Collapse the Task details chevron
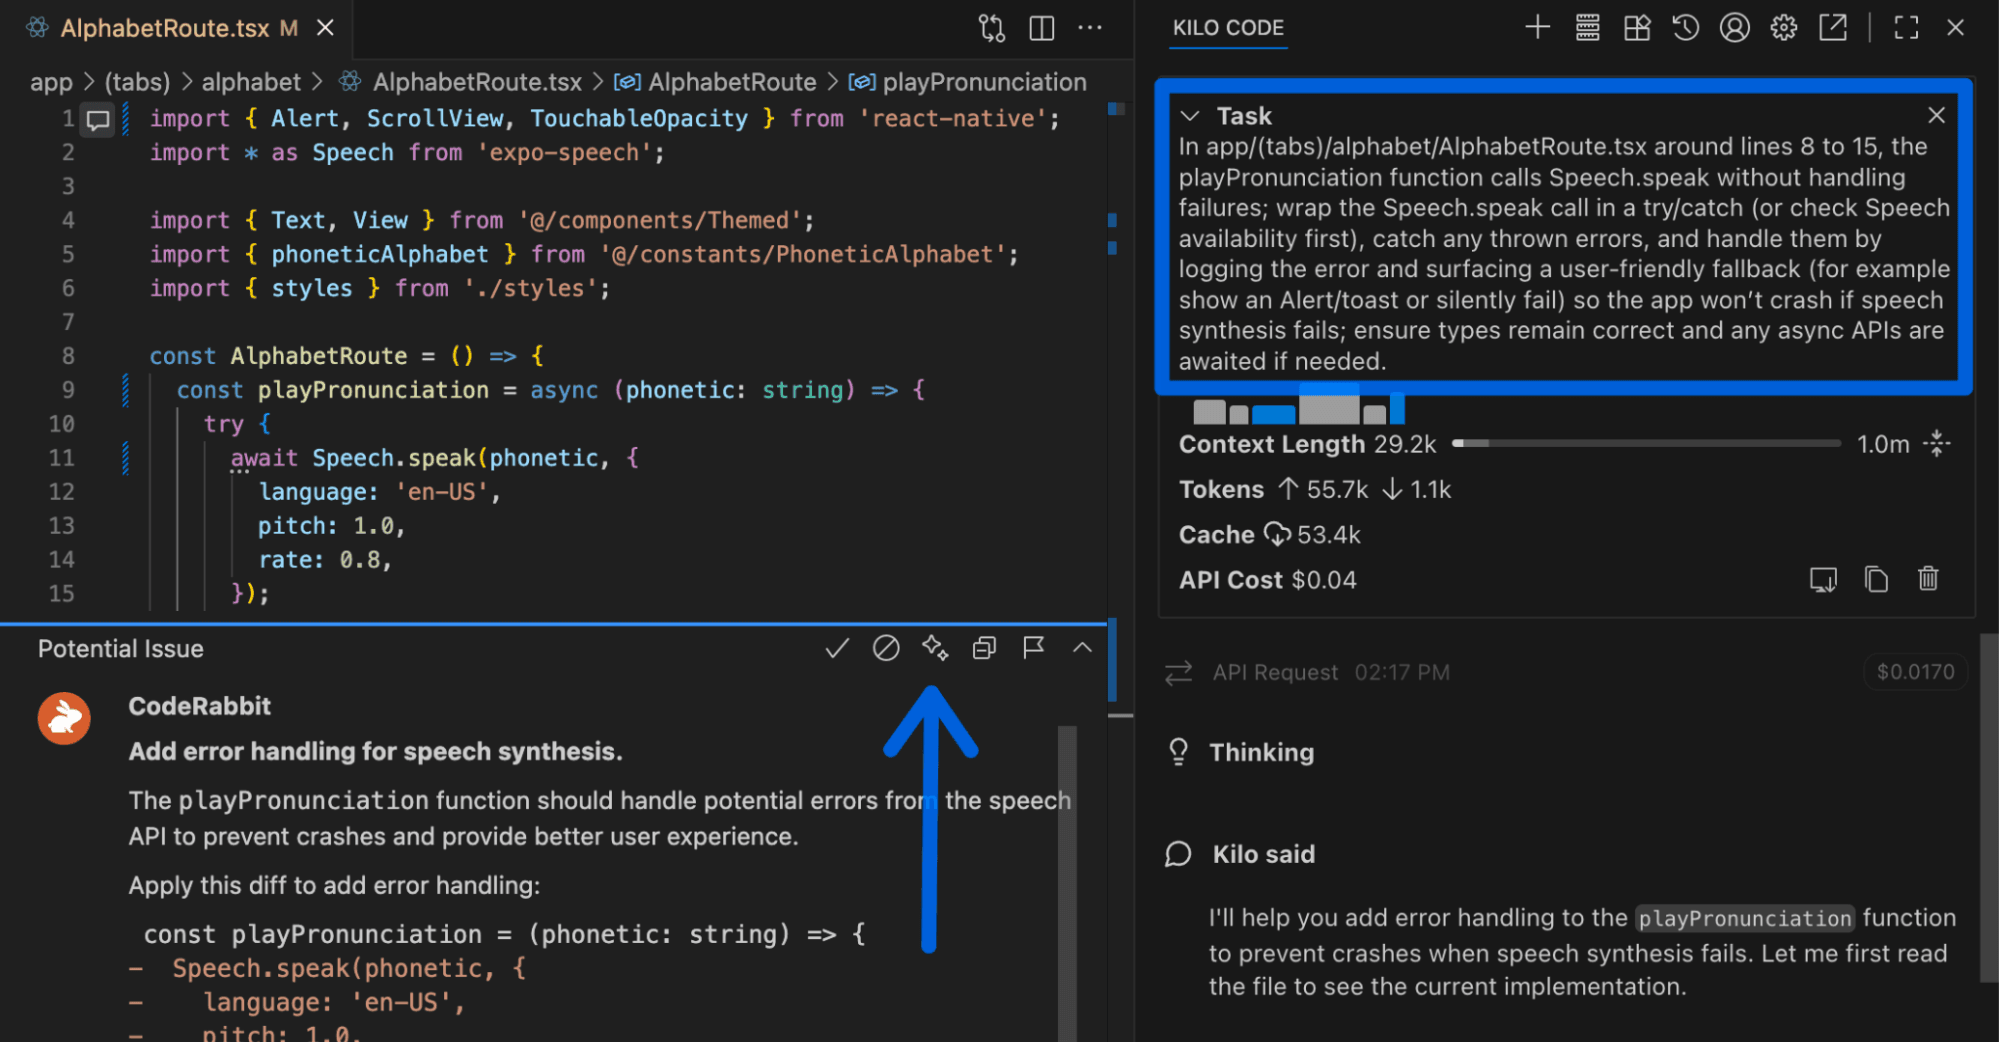The width and height of the screenshot is (1999, 1043). pos(1190,116)
